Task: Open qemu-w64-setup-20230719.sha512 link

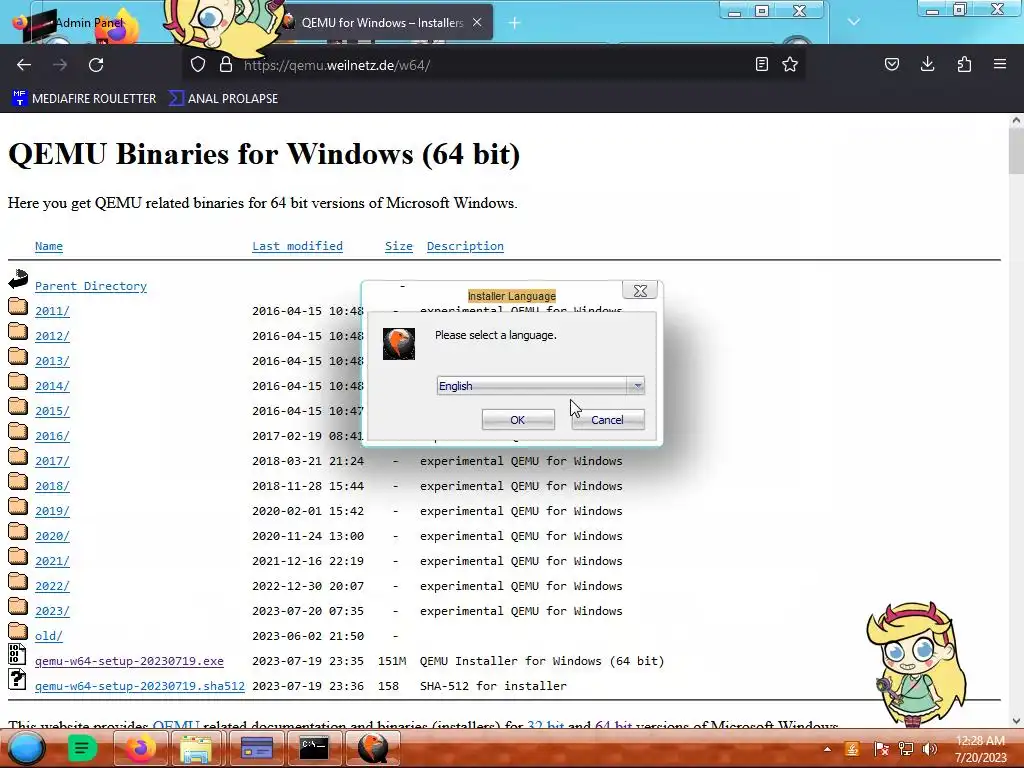Action: 140,686
